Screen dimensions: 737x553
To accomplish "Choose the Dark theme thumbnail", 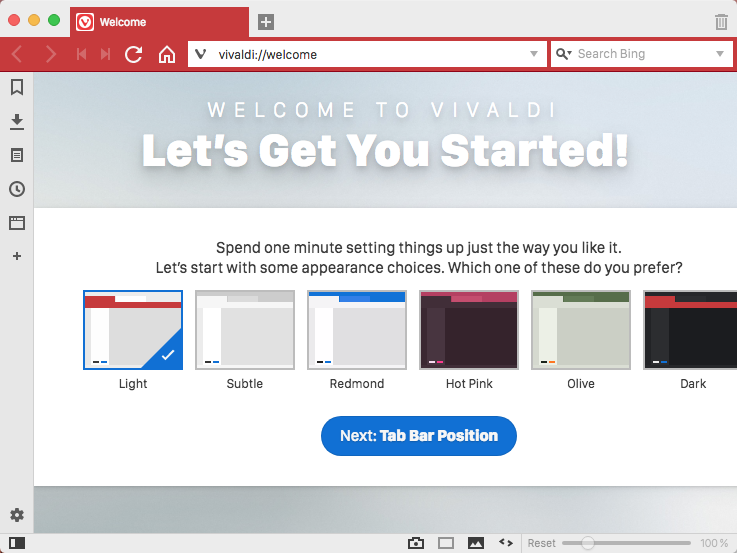I will (x=690, y=330).
